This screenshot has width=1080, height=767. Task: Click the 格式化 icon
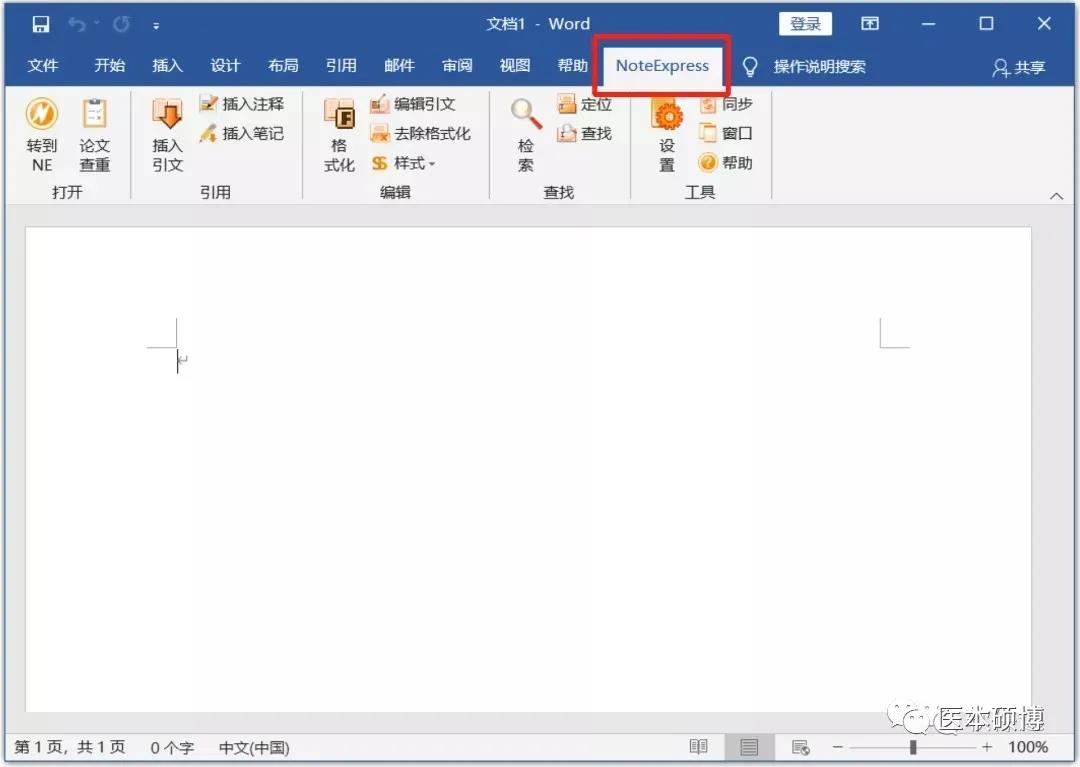(x=339, y=135)
